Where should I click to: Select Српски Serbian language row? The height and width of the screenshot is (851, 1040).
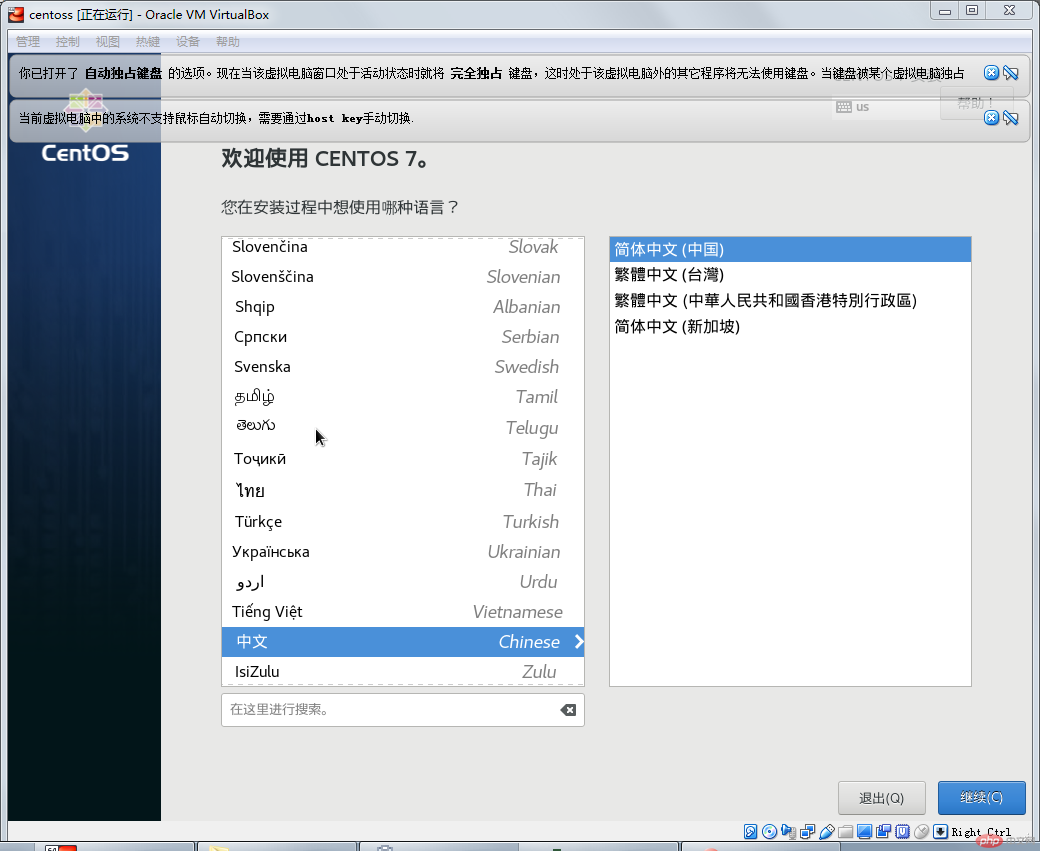pyautogui.click(x=403, y=337)
